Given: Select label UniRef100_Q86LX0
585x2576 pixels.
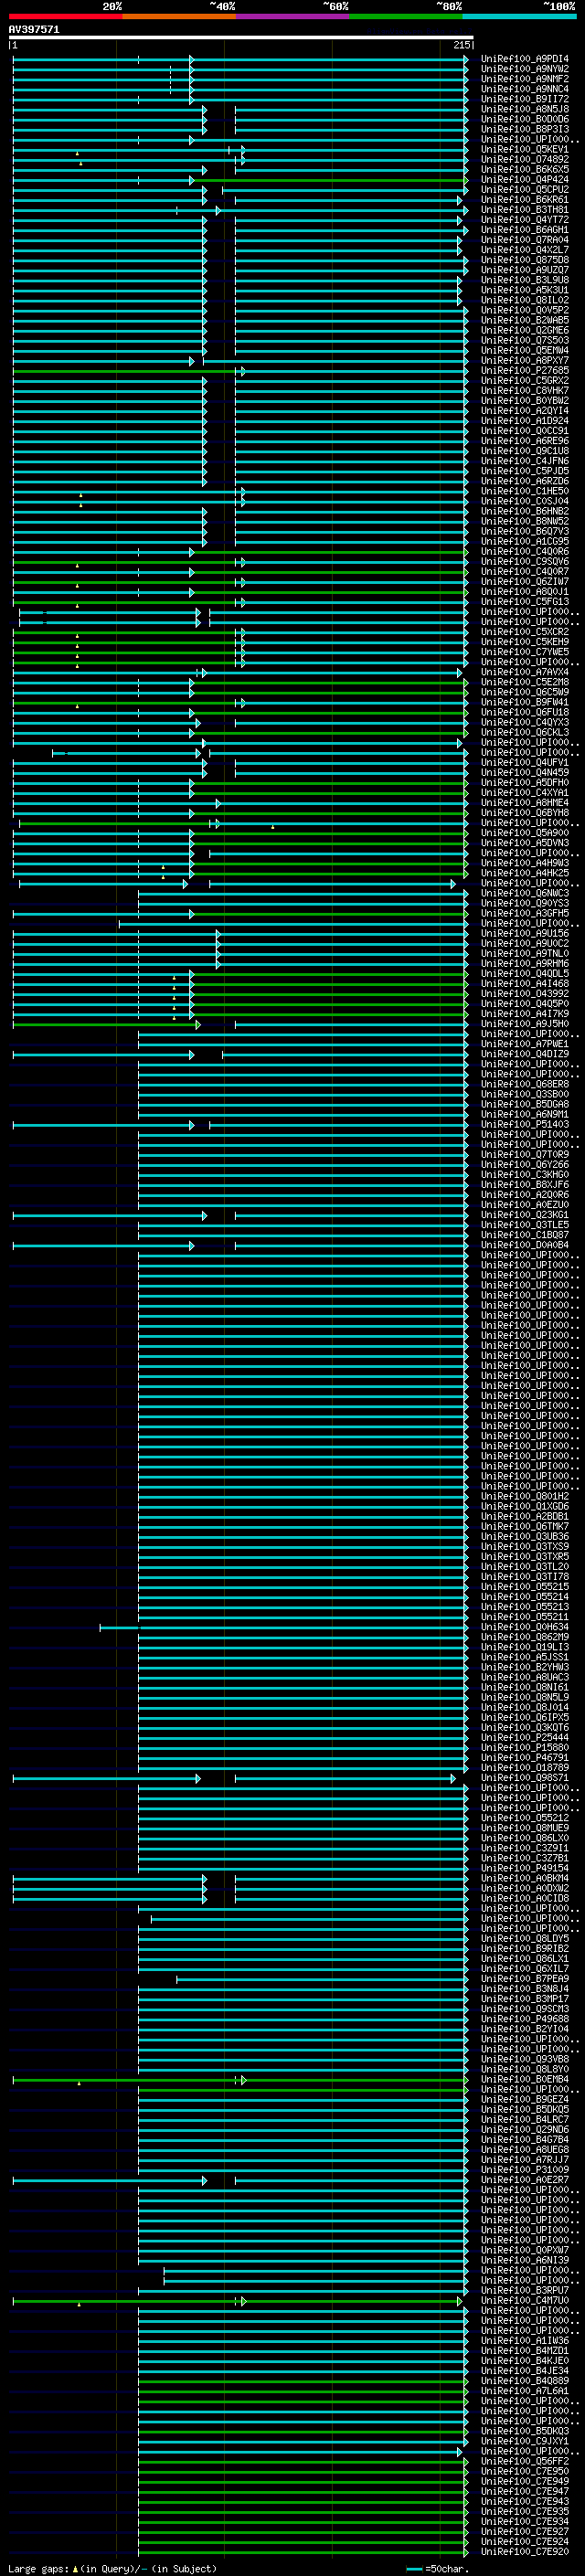Looking at the screenshot, I should pos(524,1838).
